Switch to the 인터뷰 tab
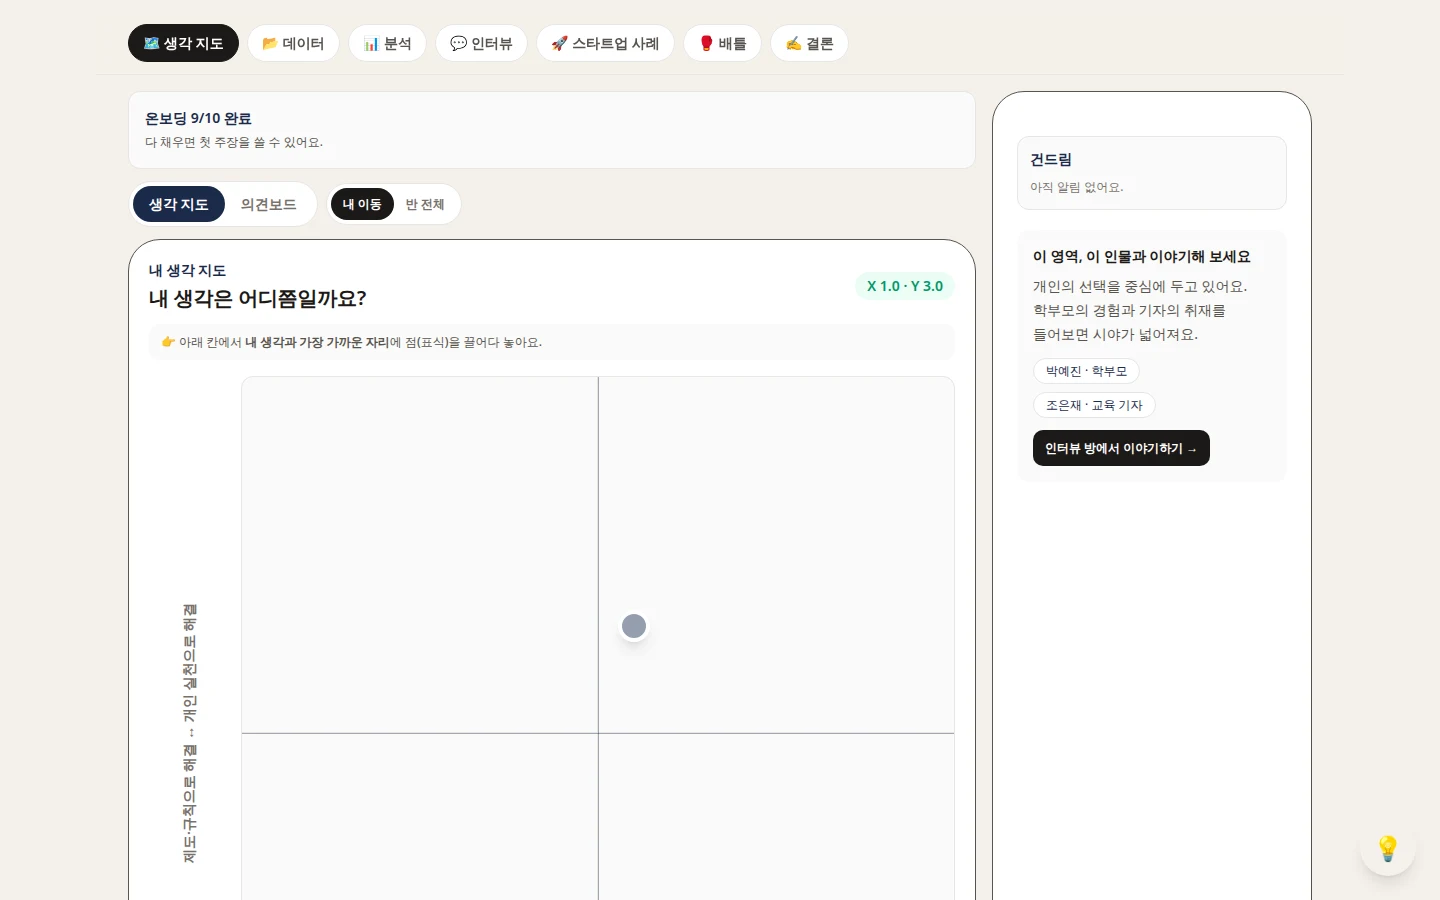1440x900 pixels. click(x=481, y=43)
